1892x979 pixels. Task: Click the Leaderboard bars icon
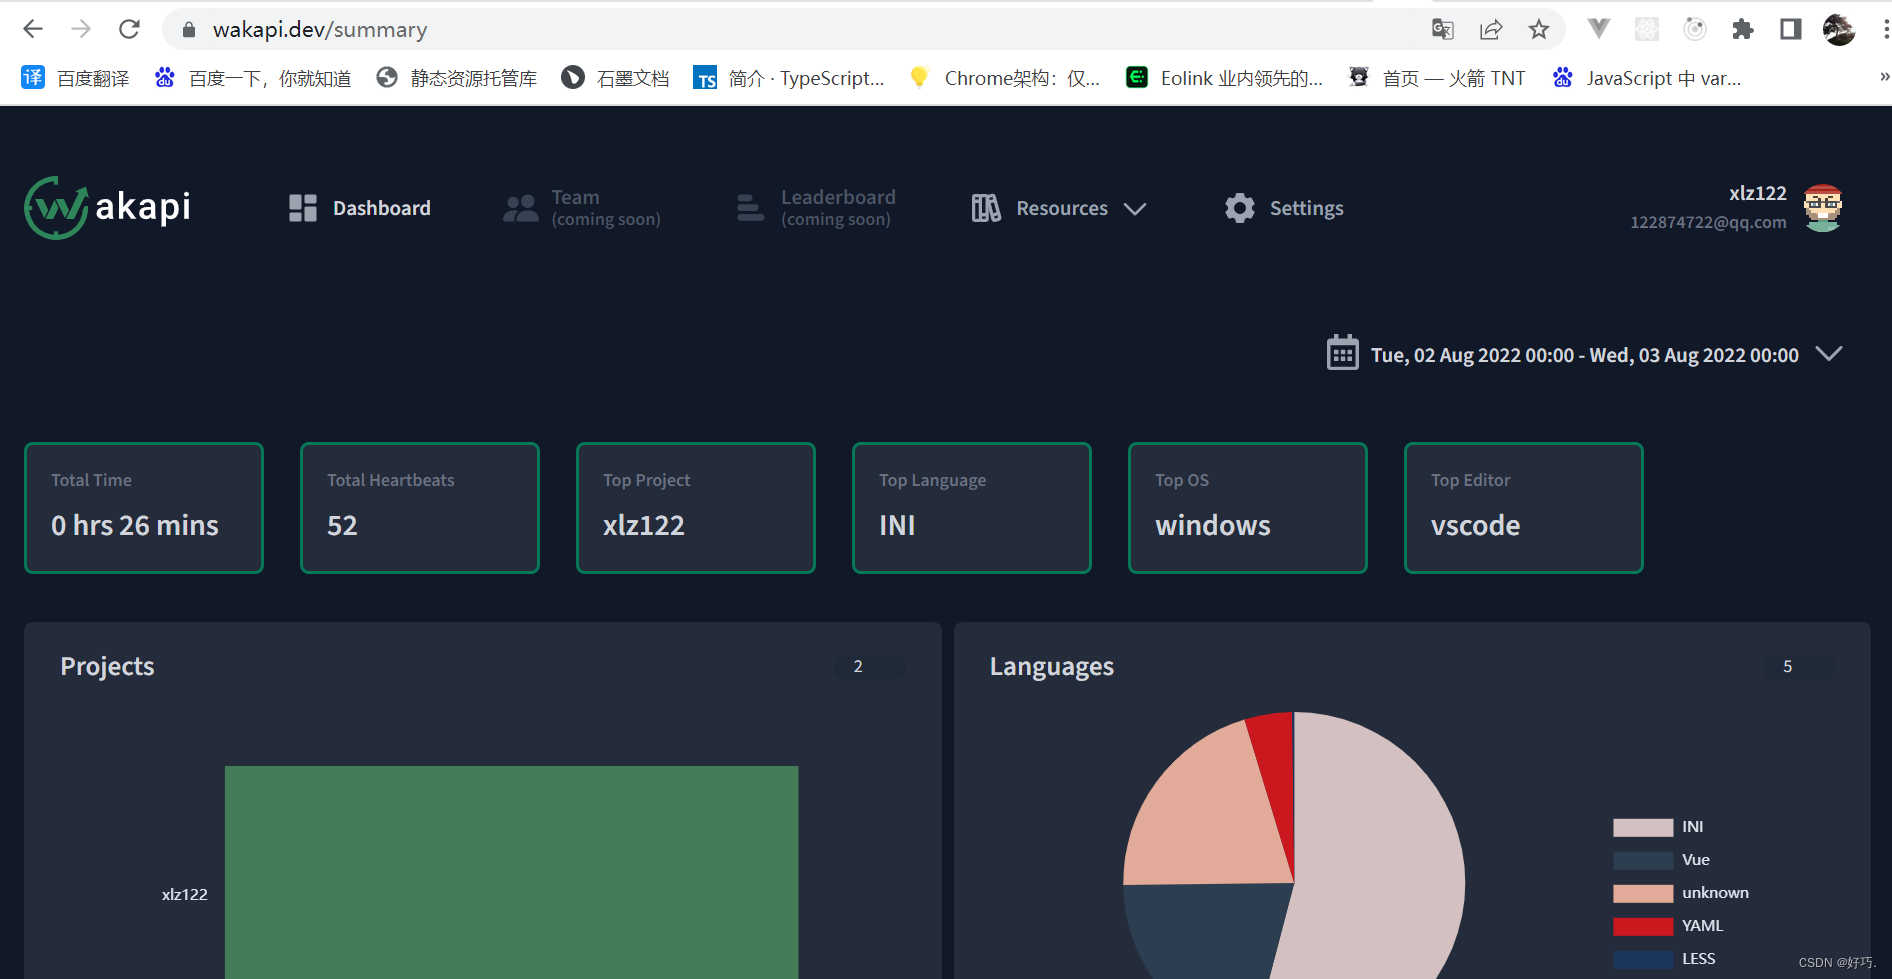[x=750, y=208]
